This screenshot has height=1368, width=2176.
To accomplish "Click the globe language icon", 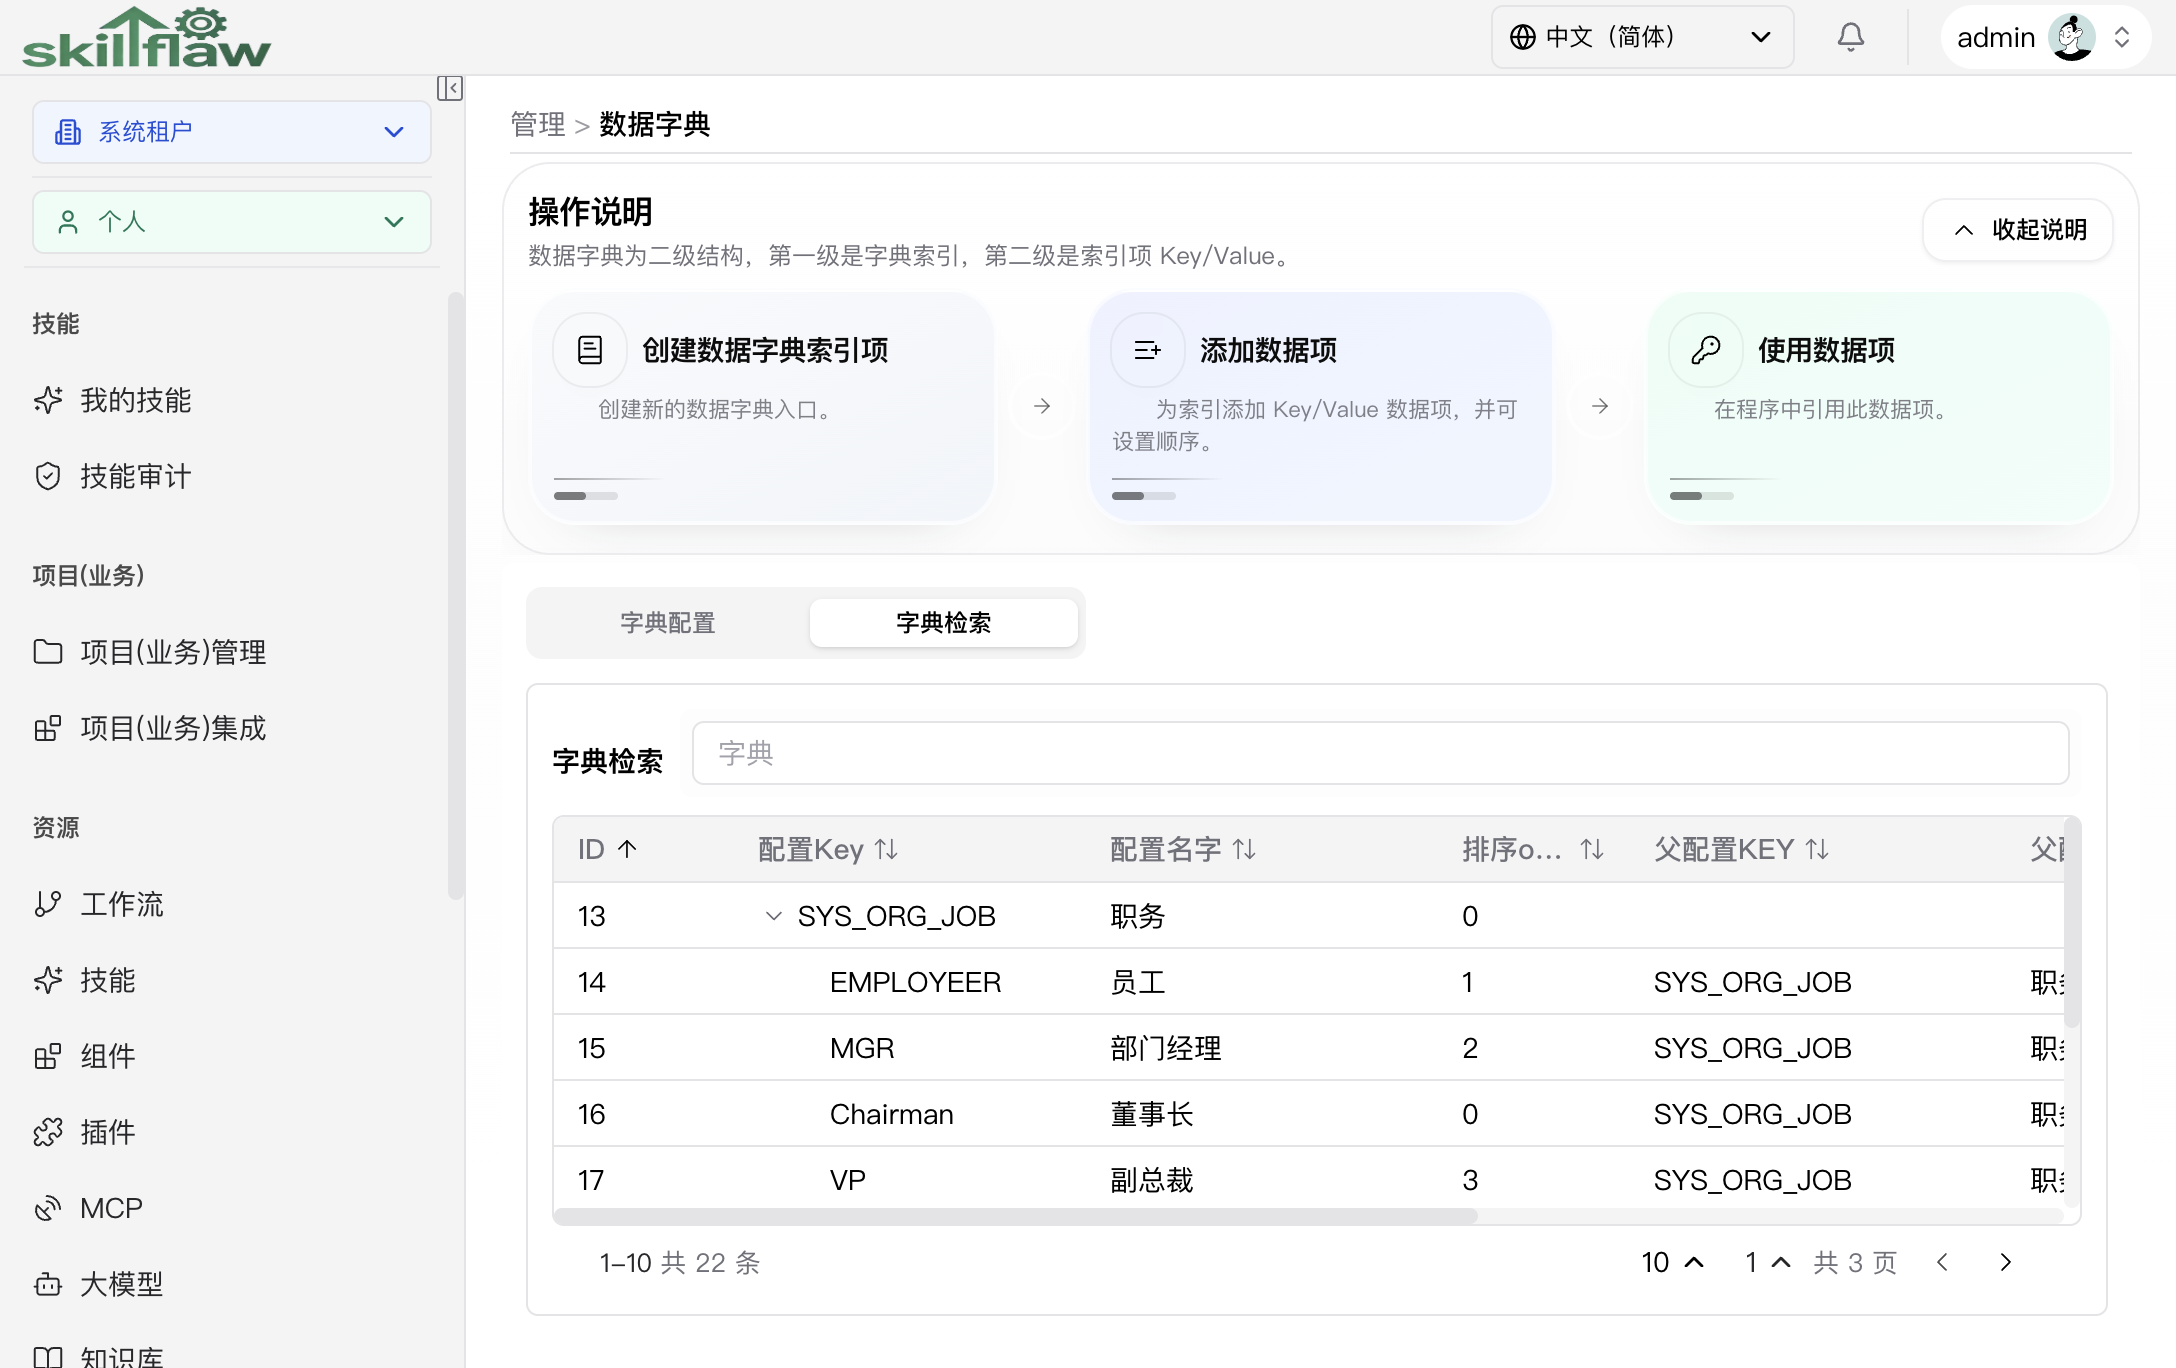I will point(1523,37).
